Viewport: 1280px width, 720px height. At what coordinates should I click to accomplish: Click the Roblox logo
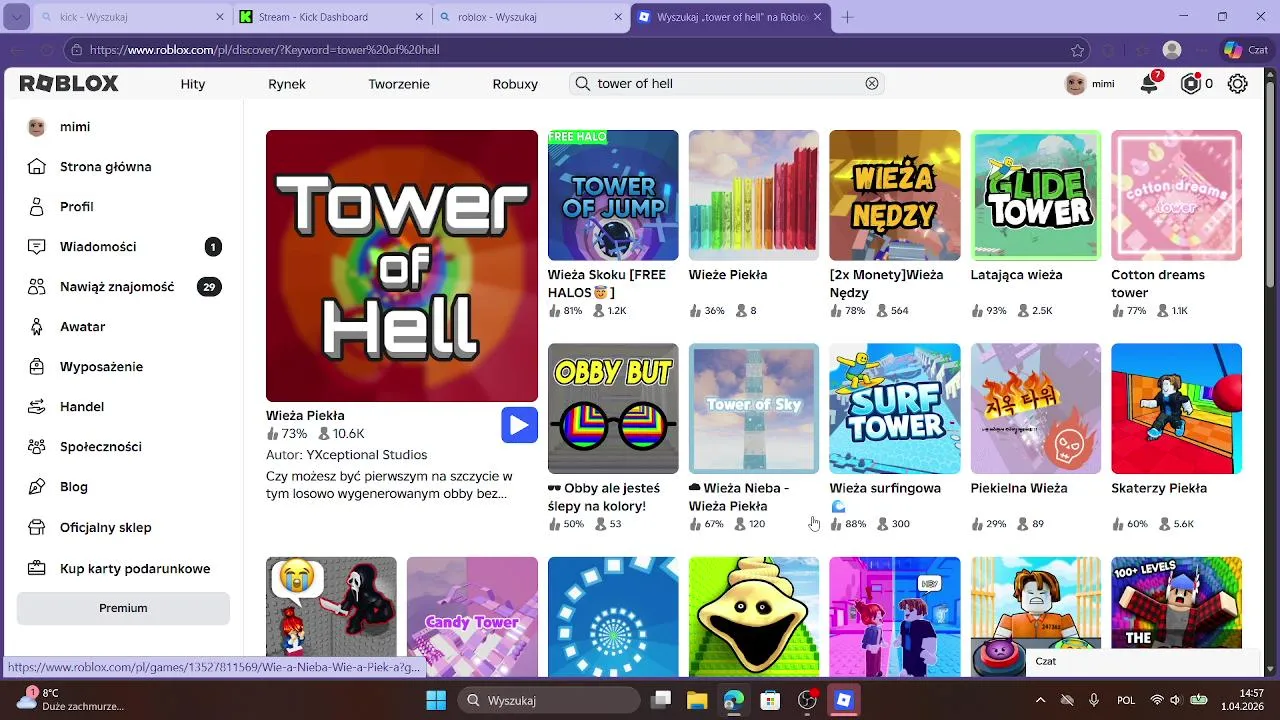[69, 84]
